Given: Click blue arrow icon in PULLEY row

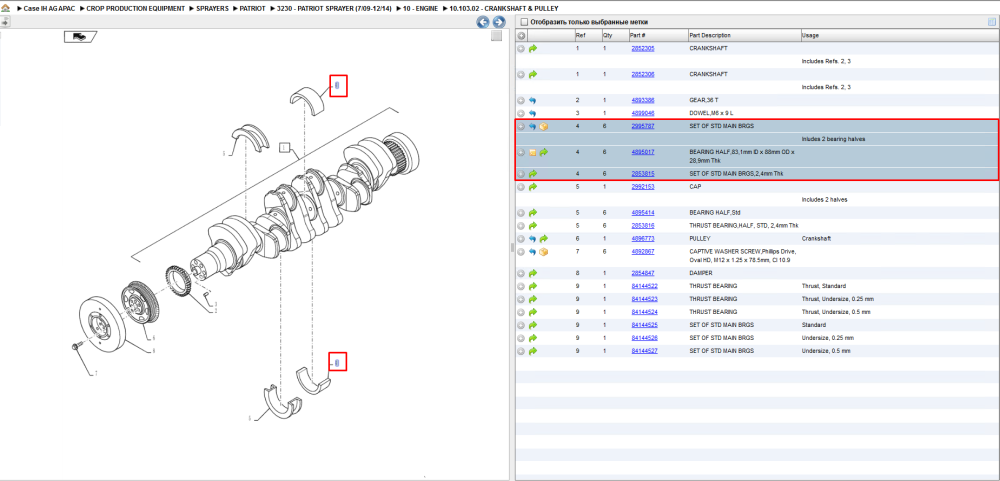Looking at the screenshot, I should (533, 239).
